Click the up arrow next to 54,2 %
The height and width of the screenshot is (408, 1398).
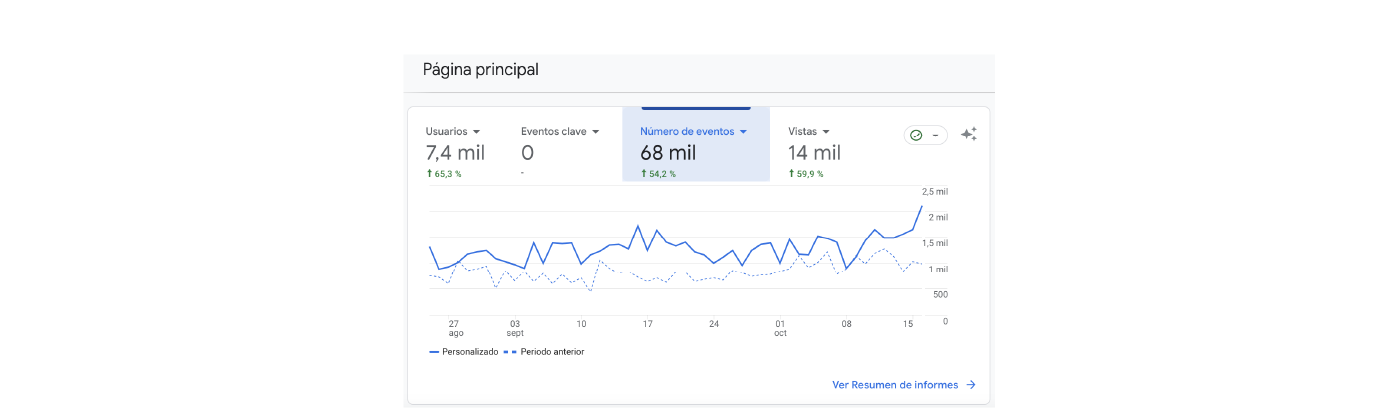click(x=644, y=174)
